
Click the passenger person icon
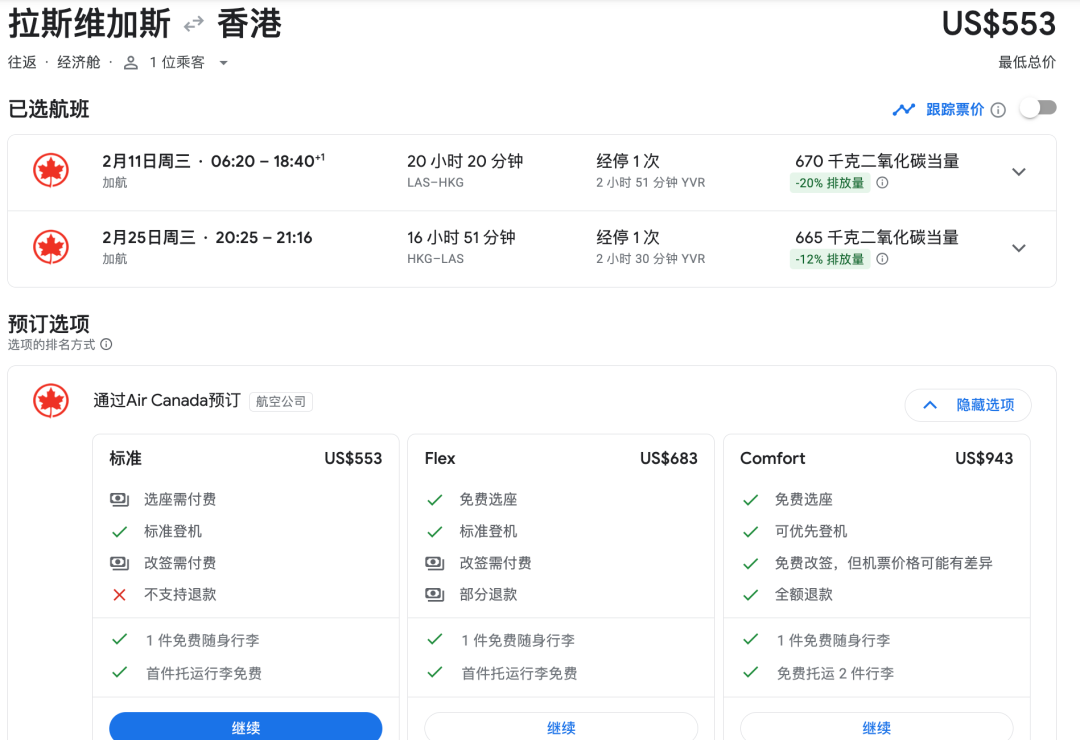[131, 63]
